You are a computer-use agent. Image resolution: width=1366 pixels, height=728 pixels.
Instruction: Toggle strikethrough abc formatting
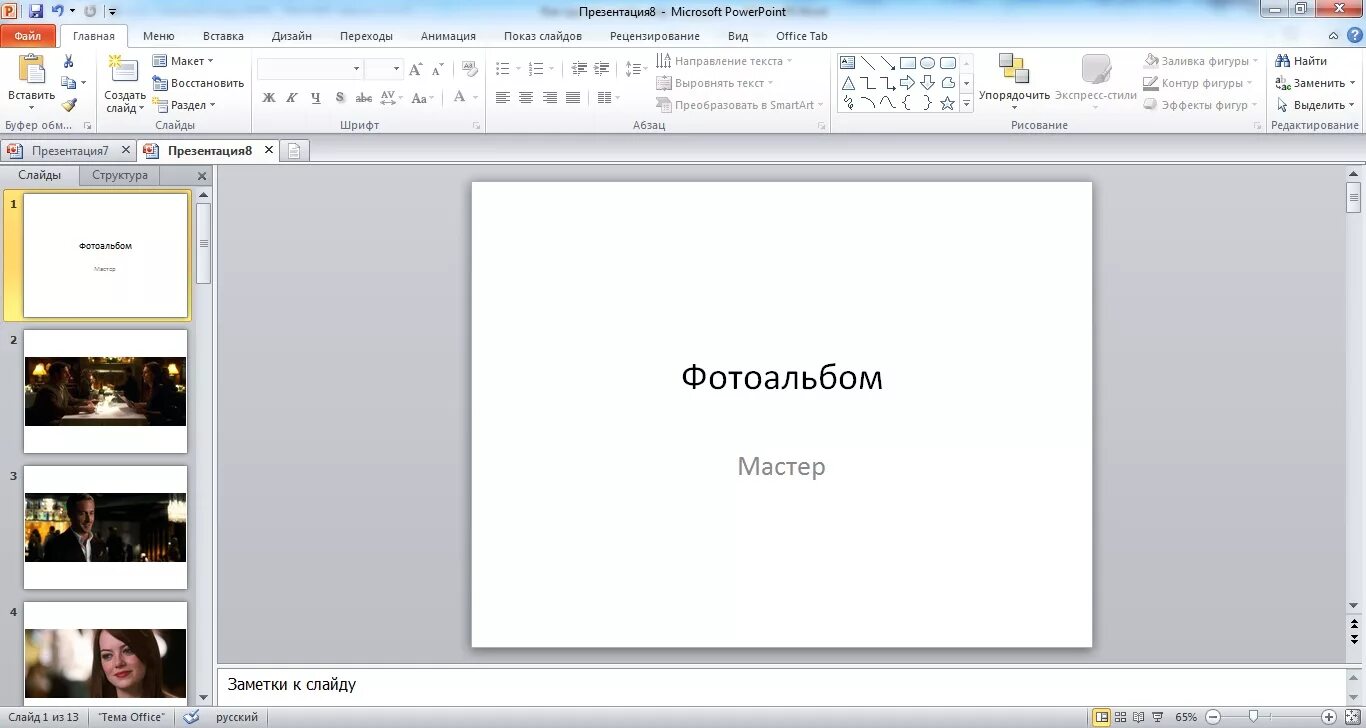[x=364, y=98]
